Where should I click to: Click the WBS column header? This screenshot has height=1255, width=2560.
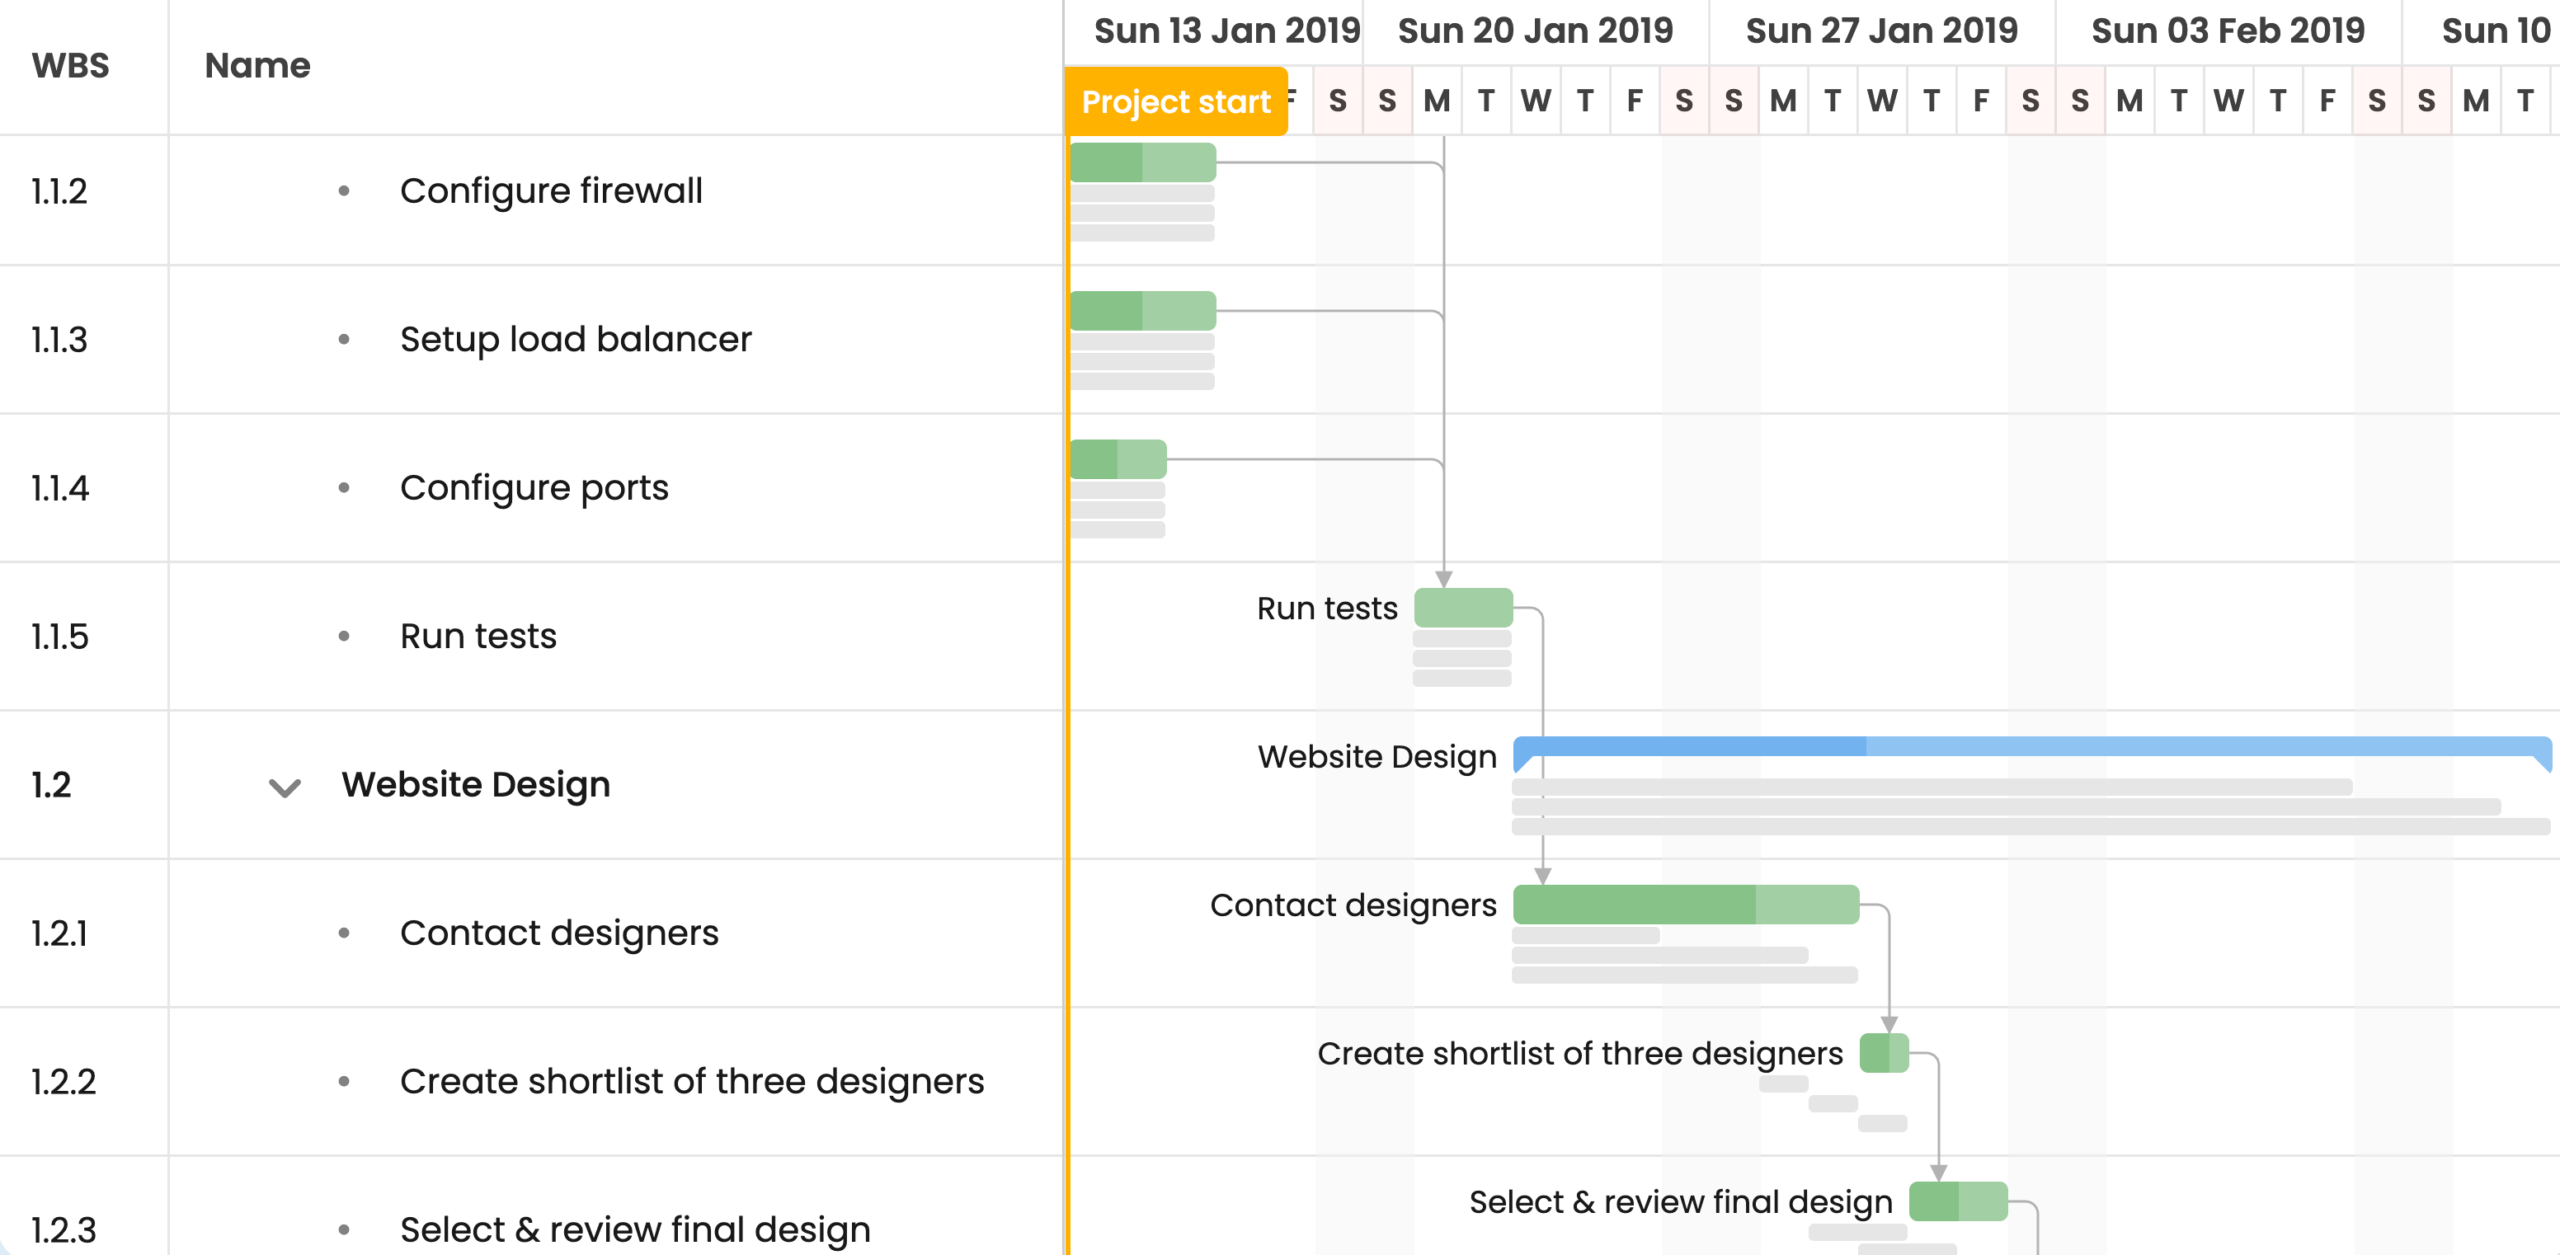tap(70, 66)
